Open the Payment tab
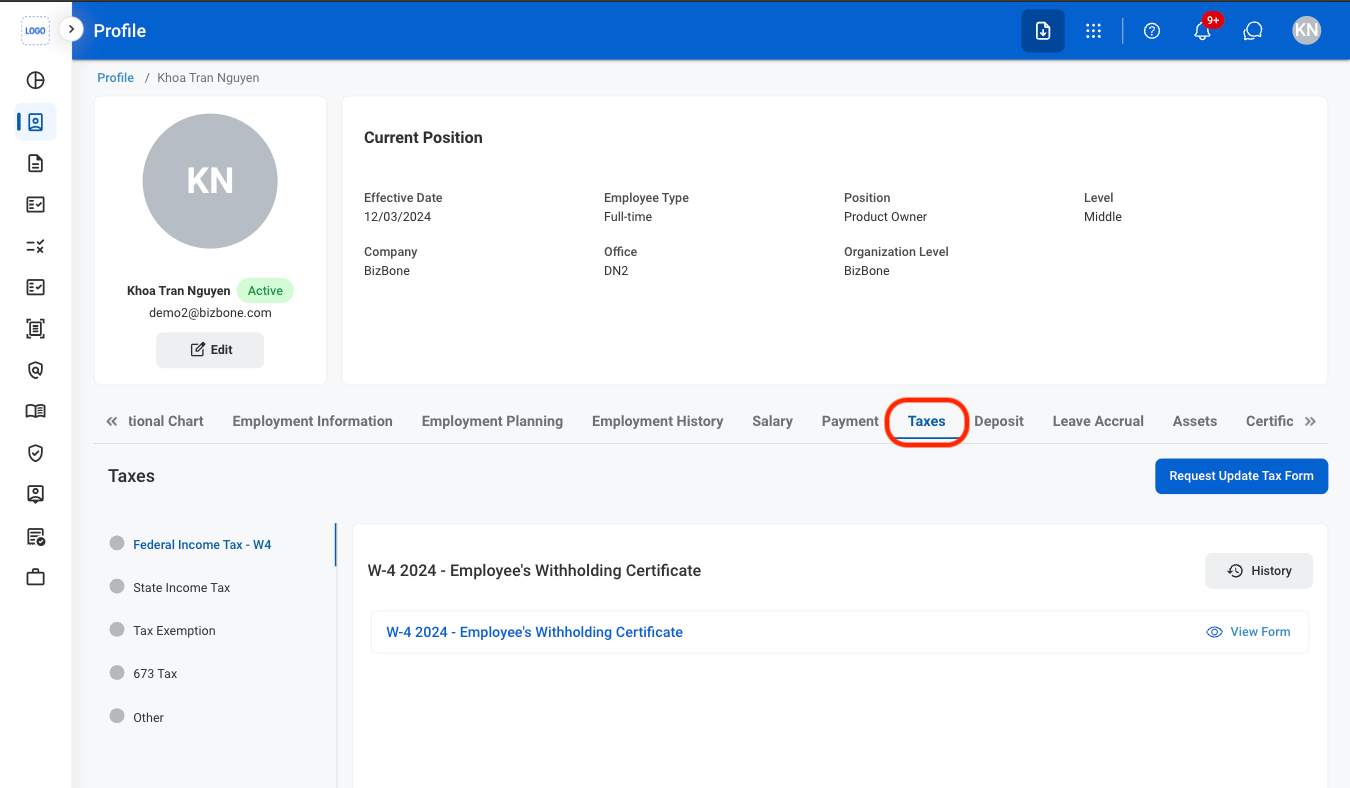Viewport: 1350px width, 788px height. [850, 421]
